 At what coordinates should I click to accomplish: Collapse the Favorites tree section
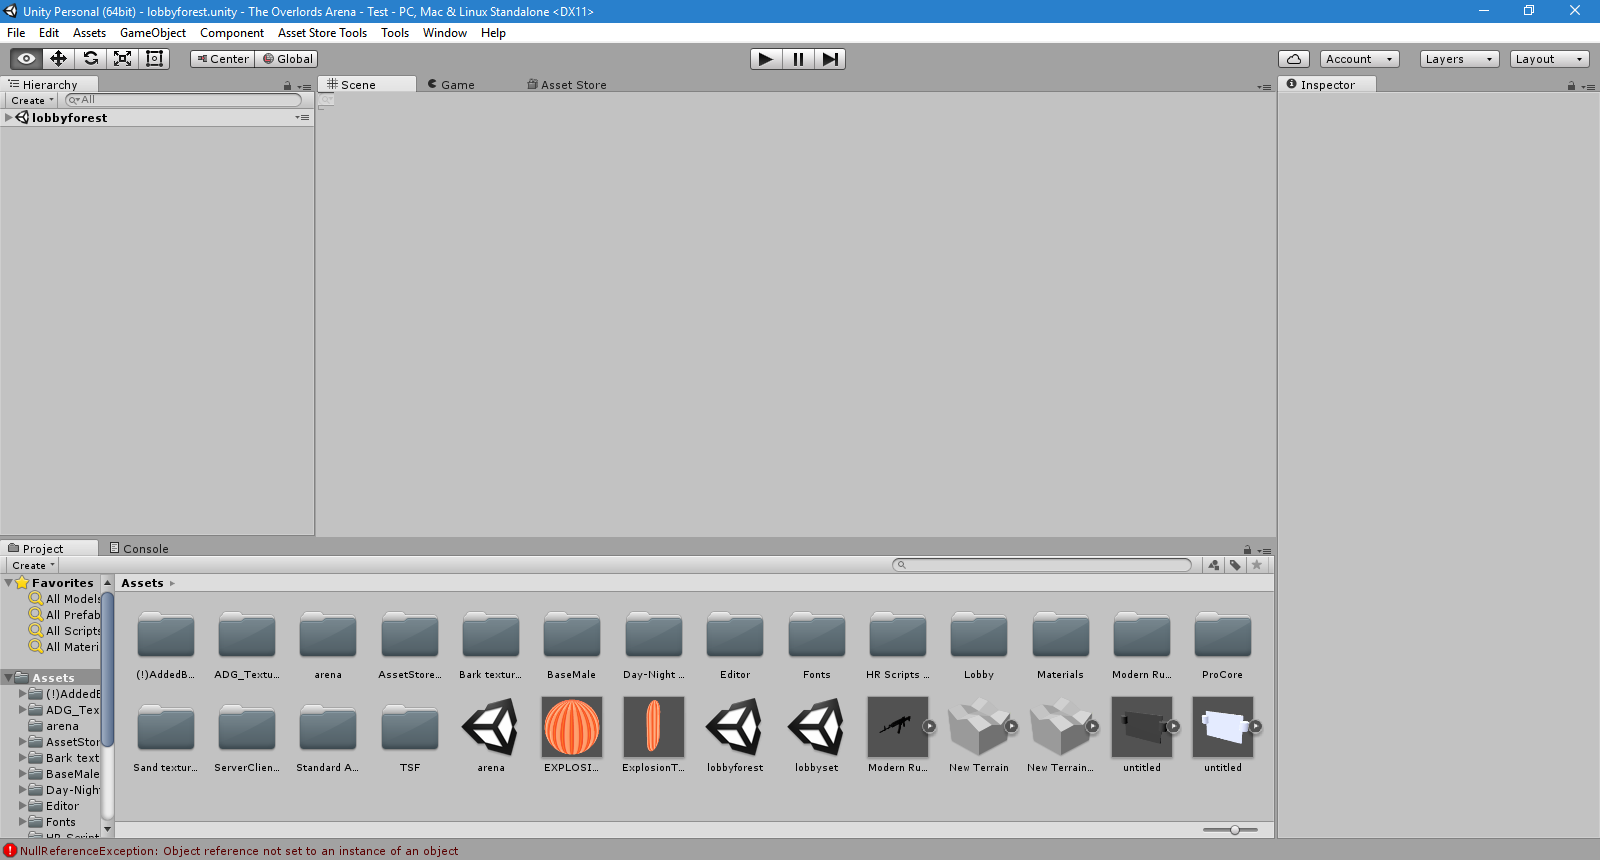tap(9, 583)
